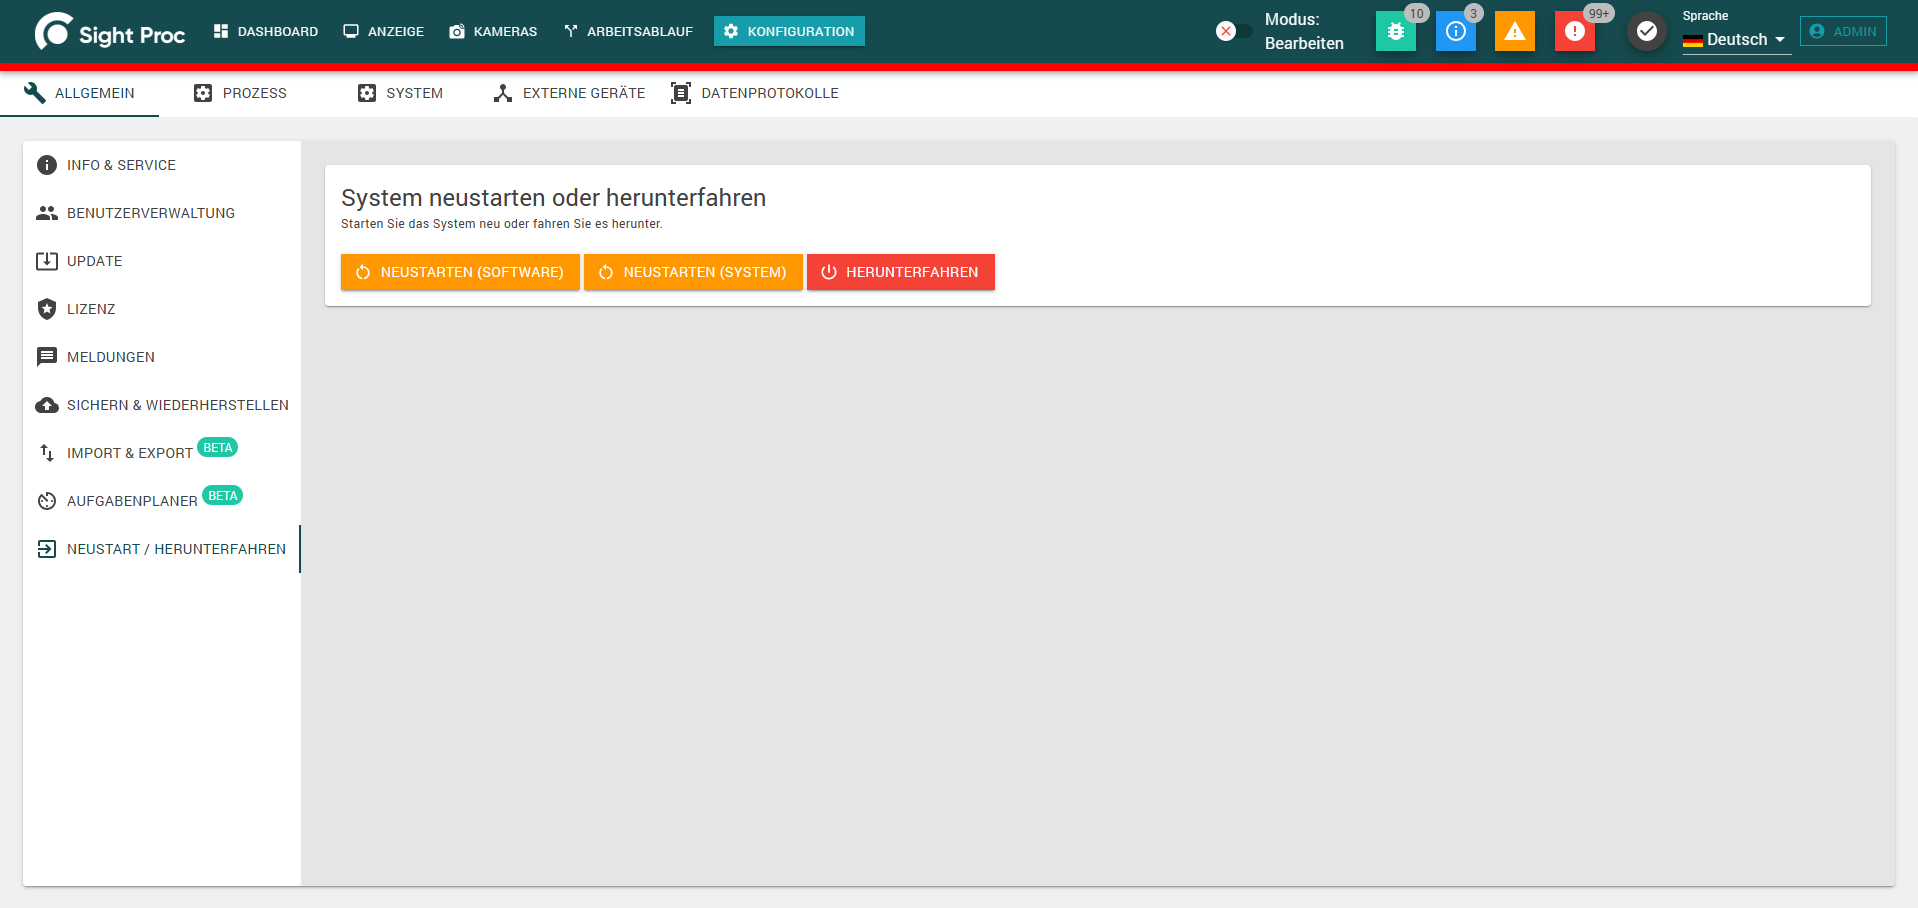Viewport: 1918px width, 908px height.
Task: Click the red Herunterfahren button
Action: [x=900, y=272]
